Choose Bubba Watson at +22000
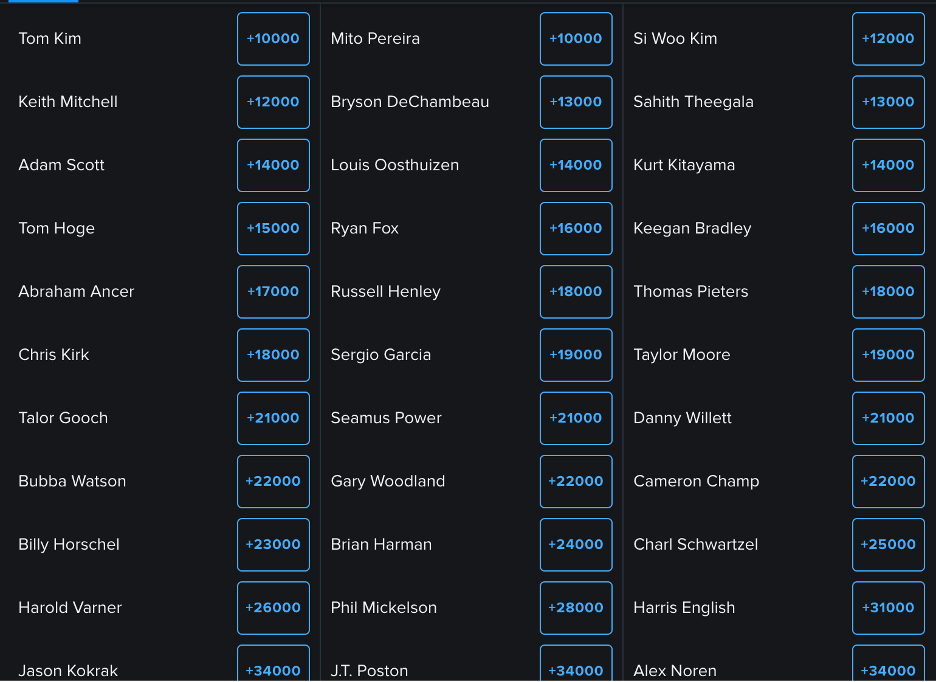 pyautogui.click(x=273, y=481)
